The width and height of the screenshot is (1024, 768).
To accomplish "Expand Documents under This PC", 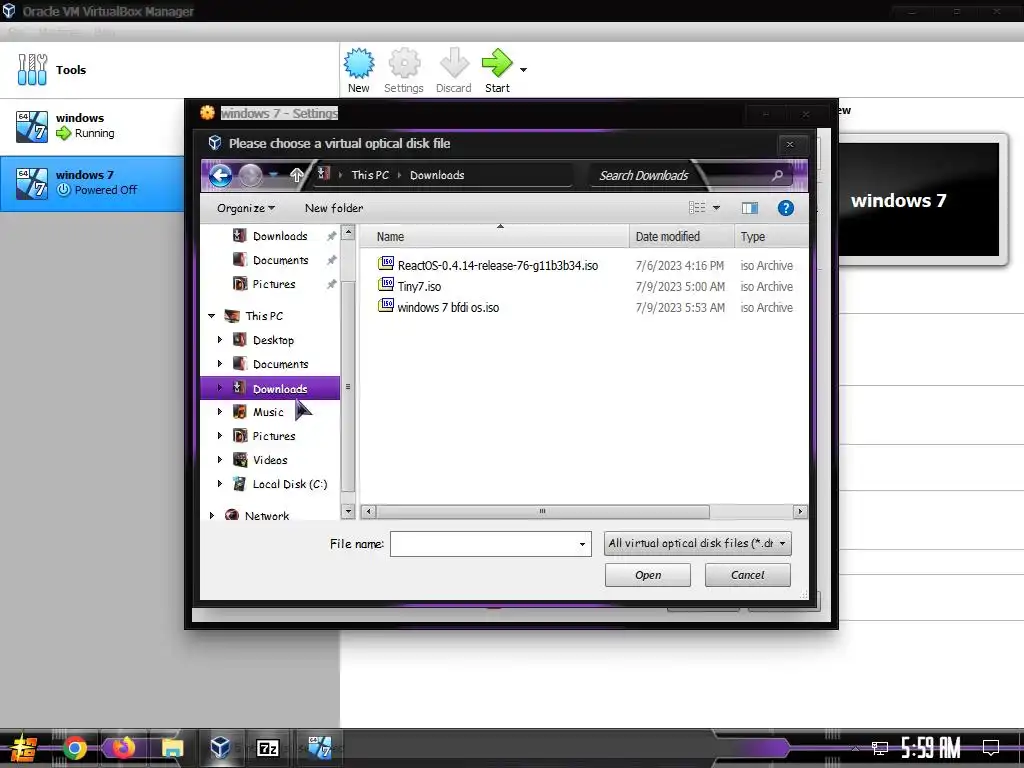I will click(x=219, y=364).
